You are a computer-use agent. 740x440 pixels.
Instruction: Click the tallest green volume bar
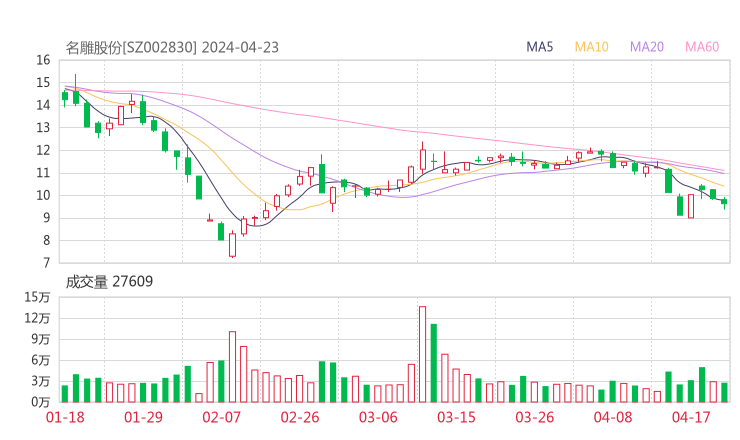coord(434,363)
